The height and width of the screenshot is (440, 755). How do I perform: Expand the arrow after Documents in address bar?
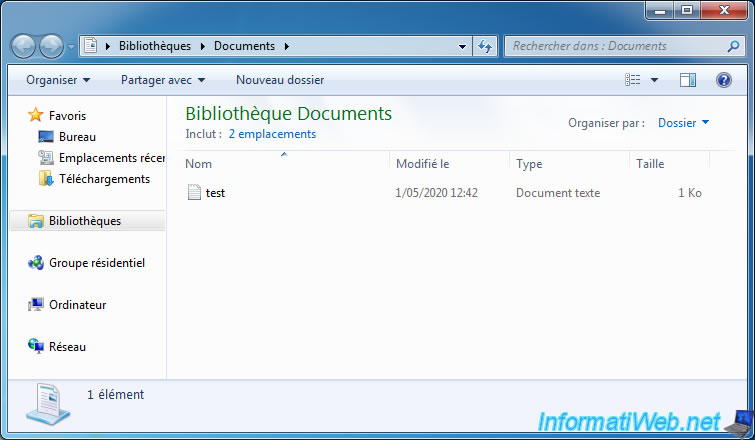[287, 46]
